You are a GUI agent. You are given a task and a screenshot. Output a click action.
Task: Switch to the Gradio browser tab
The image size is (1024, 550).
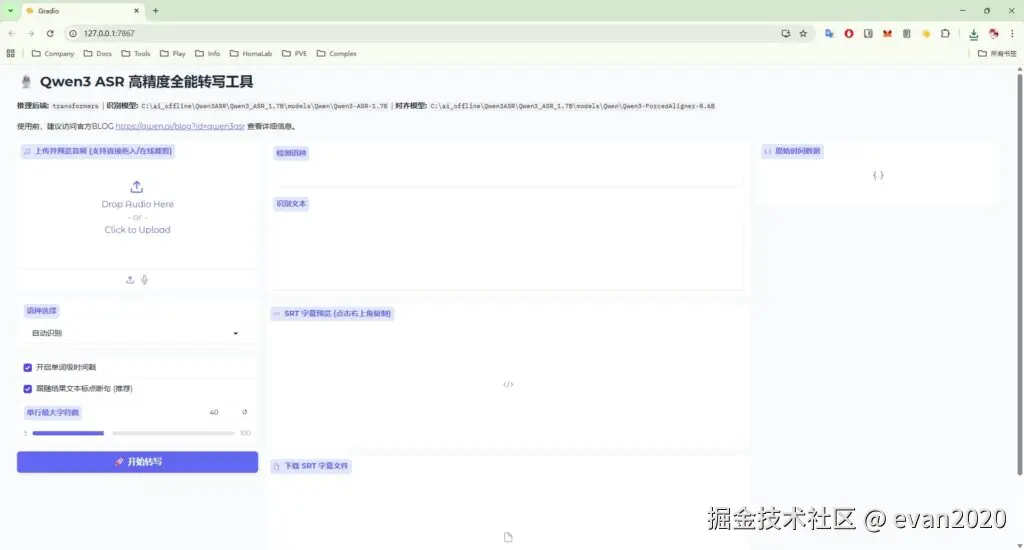click(x=82, y=10)
